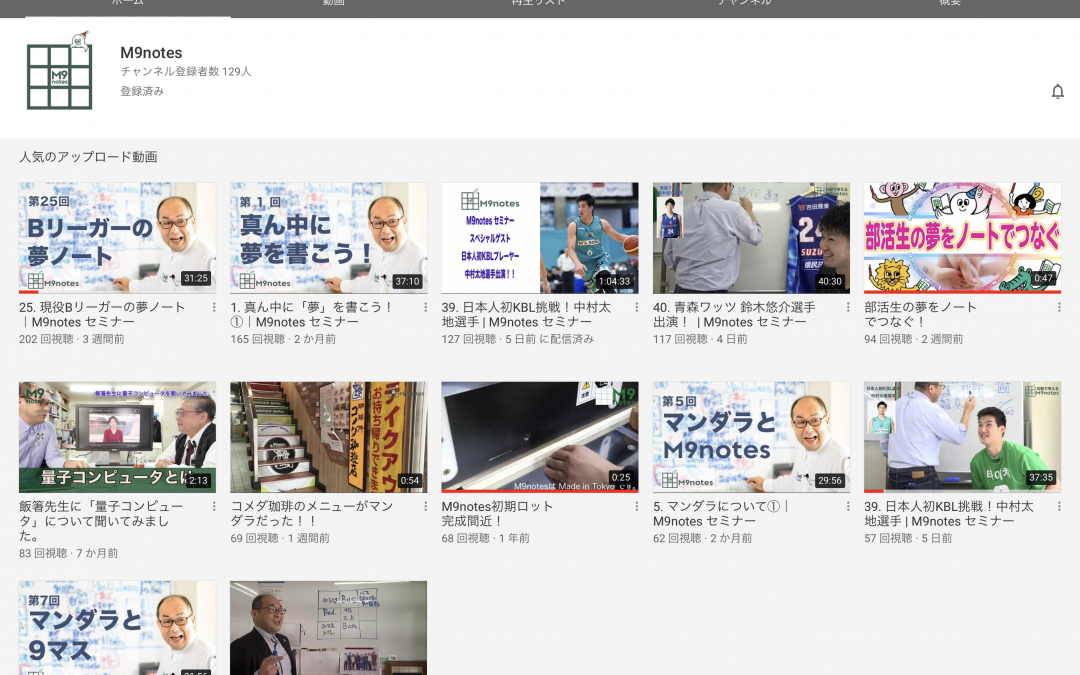Viewport: 1080px width, 675px height.
Task: Open the 第25回 Bリーガーの夢ノート thumbnail
Action: [117, 238]
